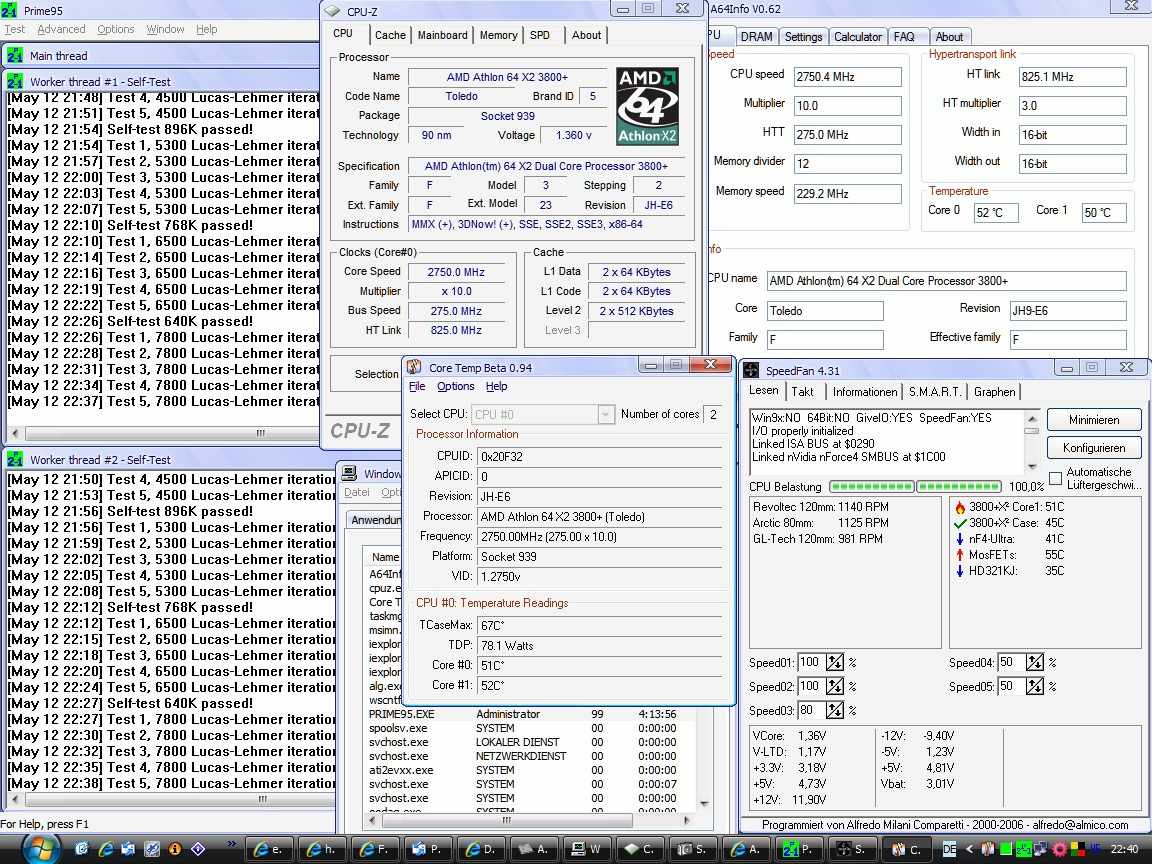Switch to the Internet Explorer taskbar button labeled h.
This screenshot has height=864, width=1152.
coord(321,849)
